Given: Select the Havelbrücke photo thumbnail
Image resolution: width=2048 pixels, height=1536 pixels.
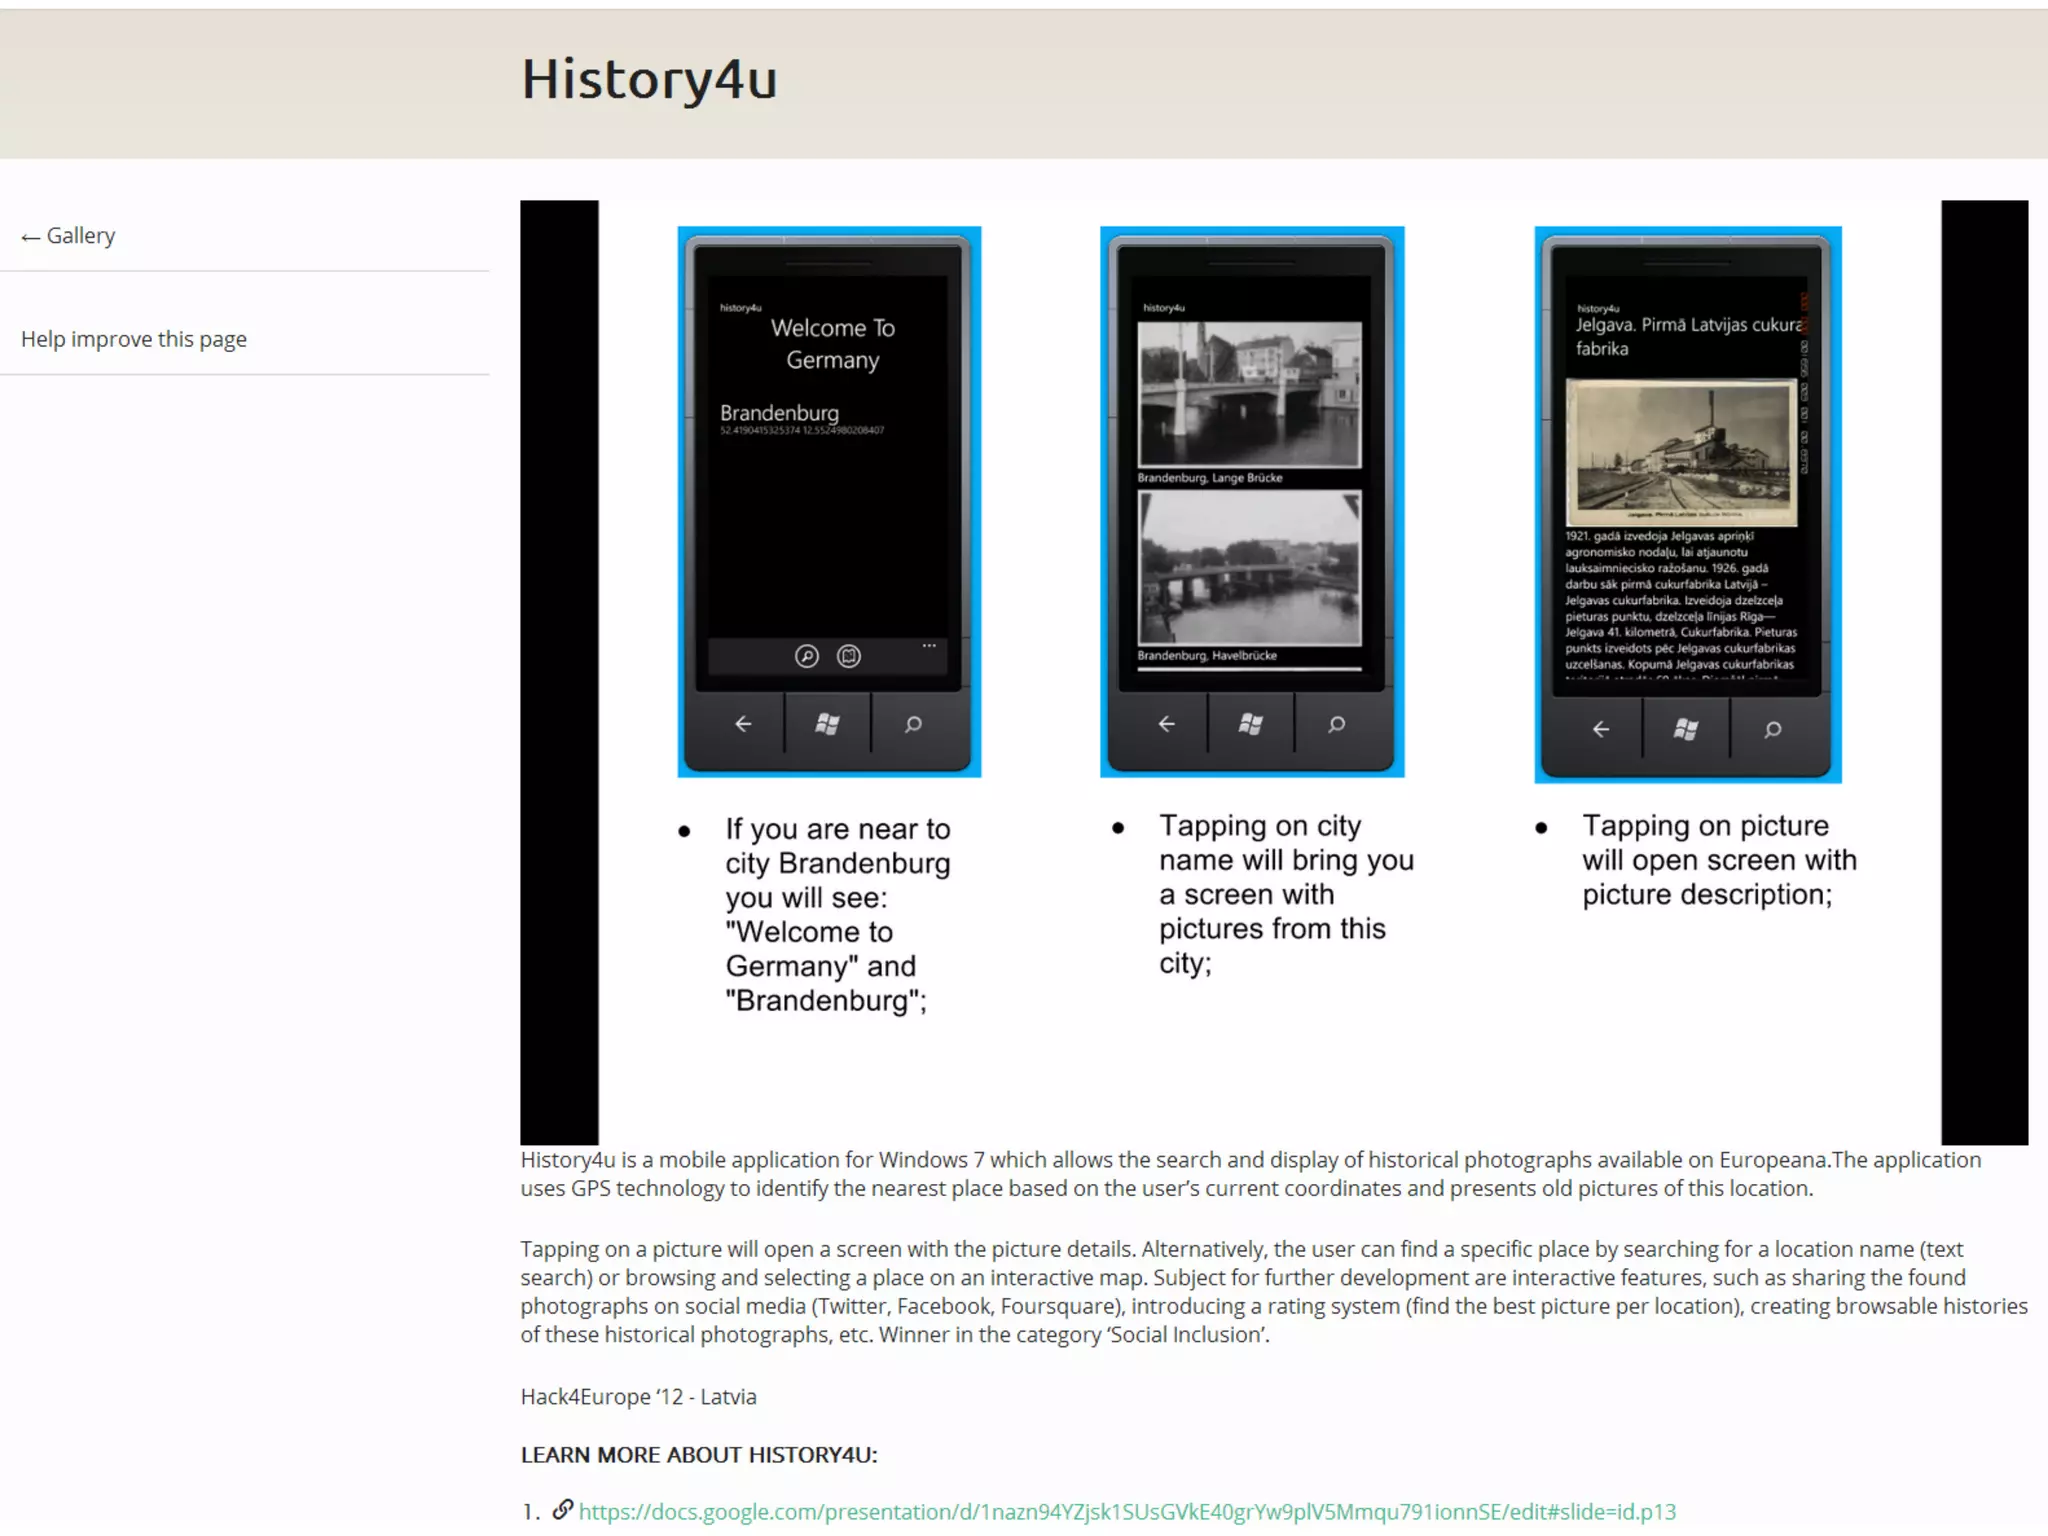Looking at the screenshot, I should 1249,568.
